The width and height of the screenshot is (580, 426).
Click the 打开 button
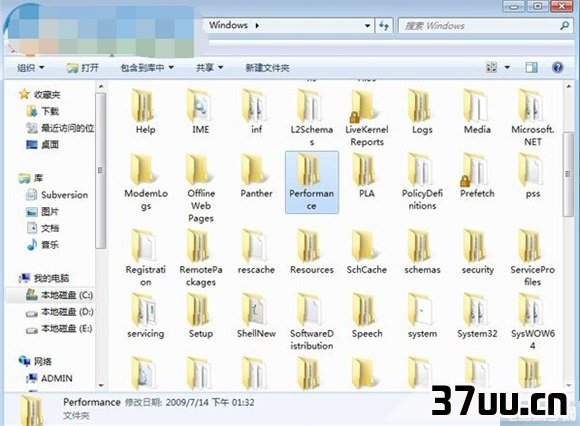point(83,68)
